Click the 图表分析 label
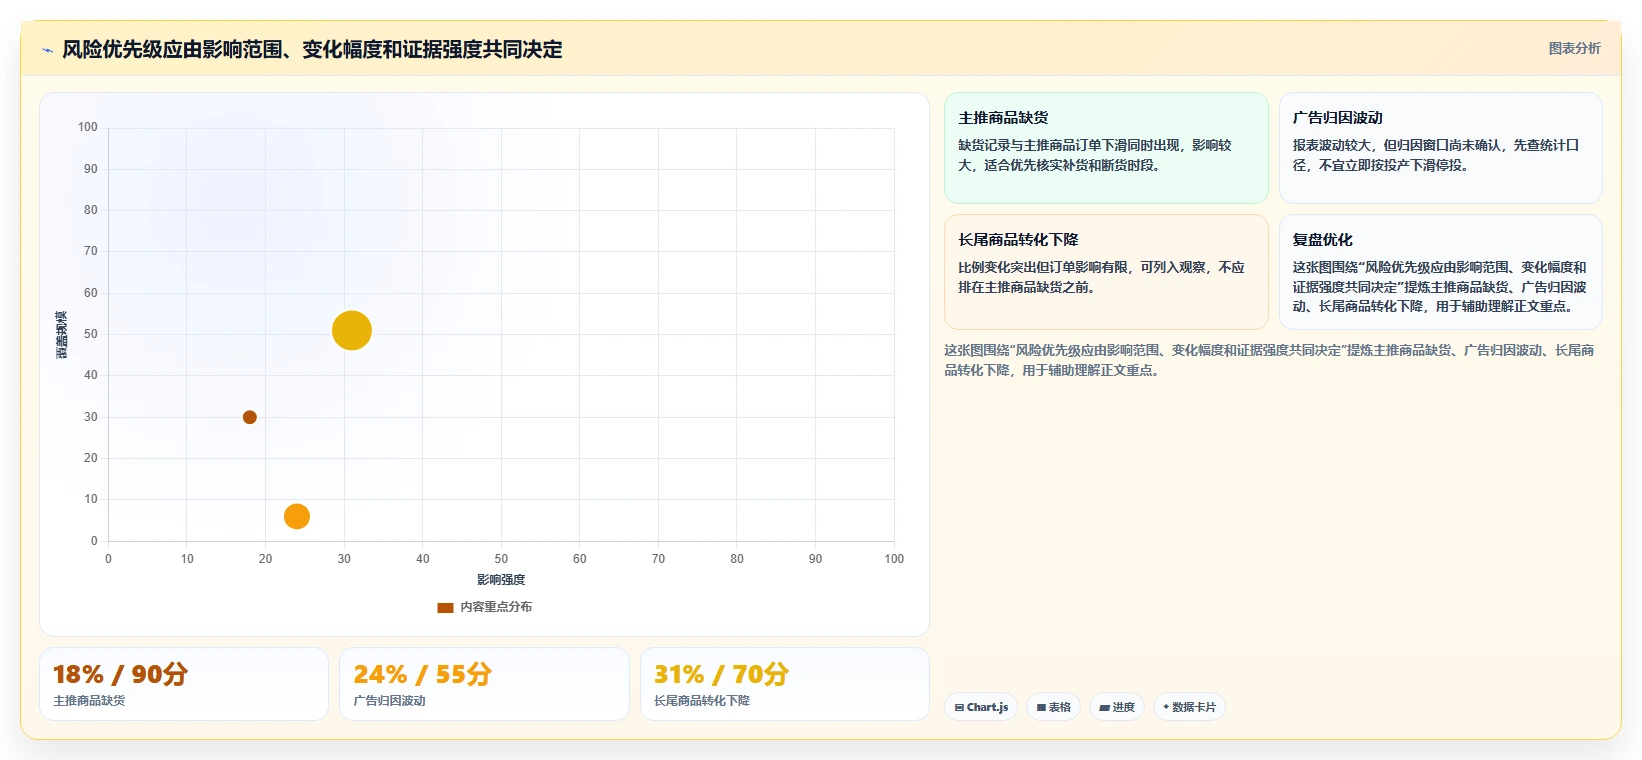The height and width of the screenshot is (760, 1642). point(1574,48)
